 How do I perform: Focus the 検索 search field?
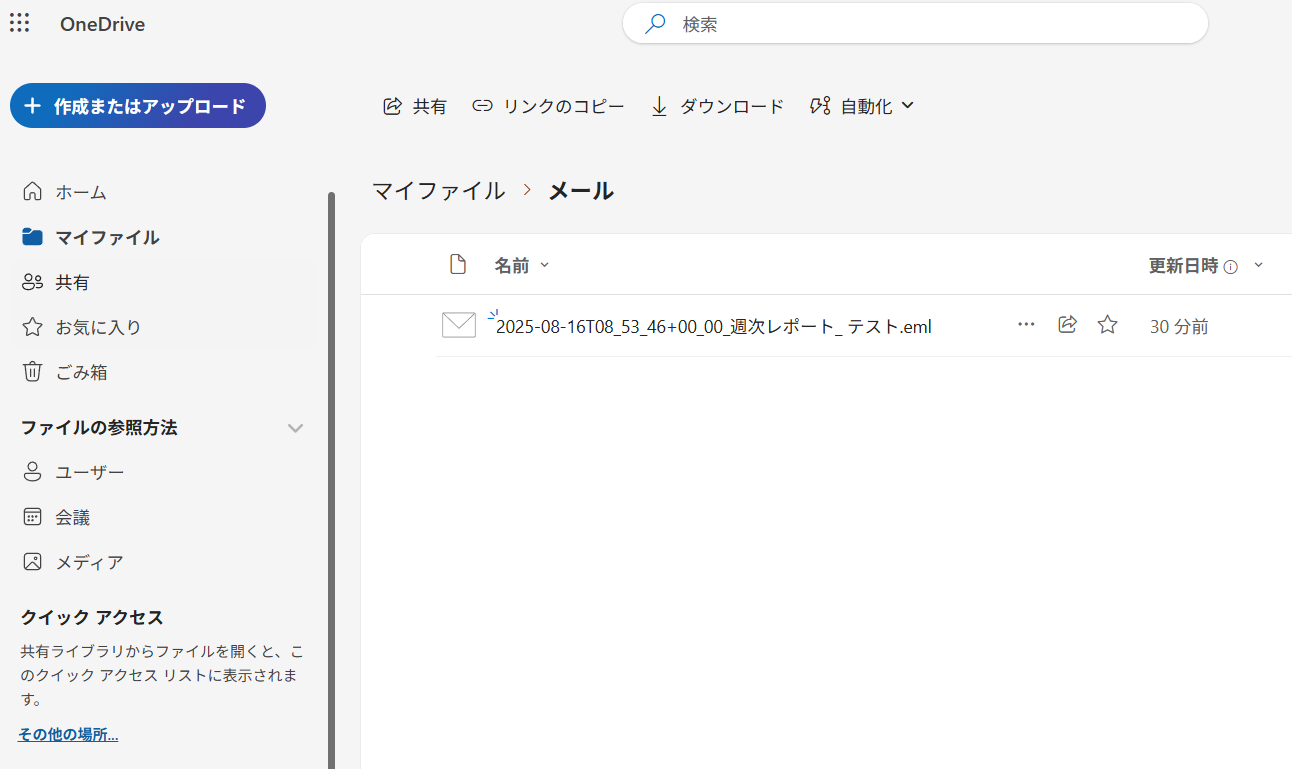point(915,24)
